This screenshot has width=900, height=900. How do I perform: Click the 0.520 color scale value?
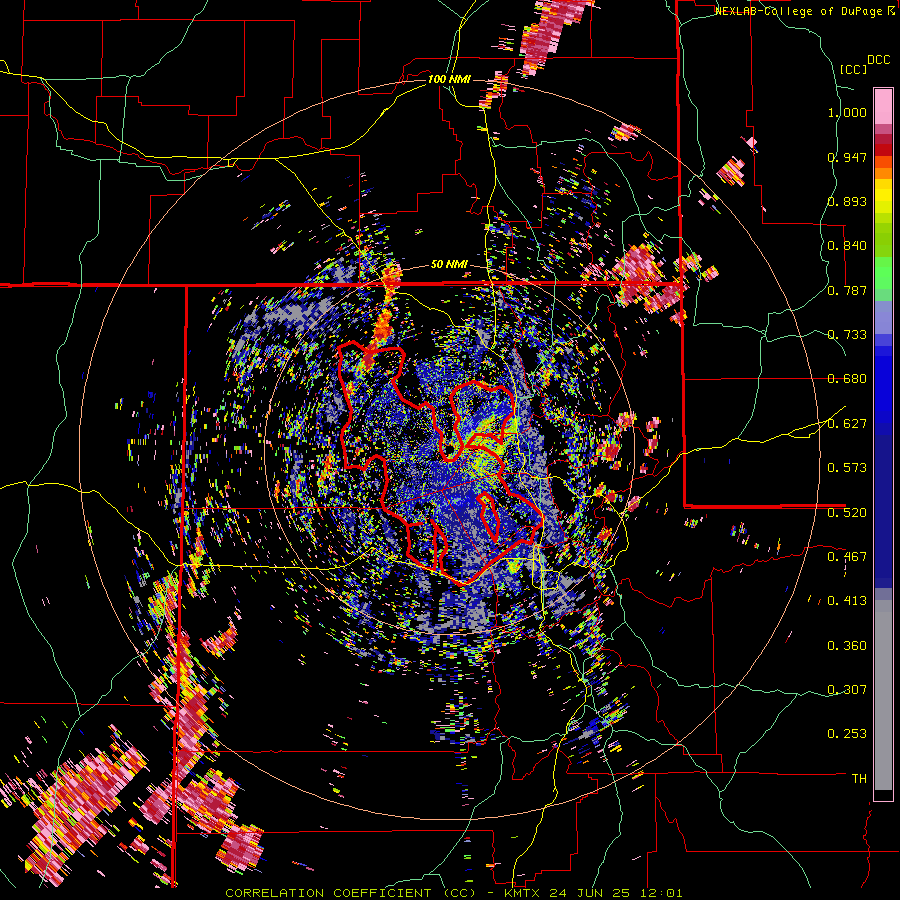click(847, 512)
